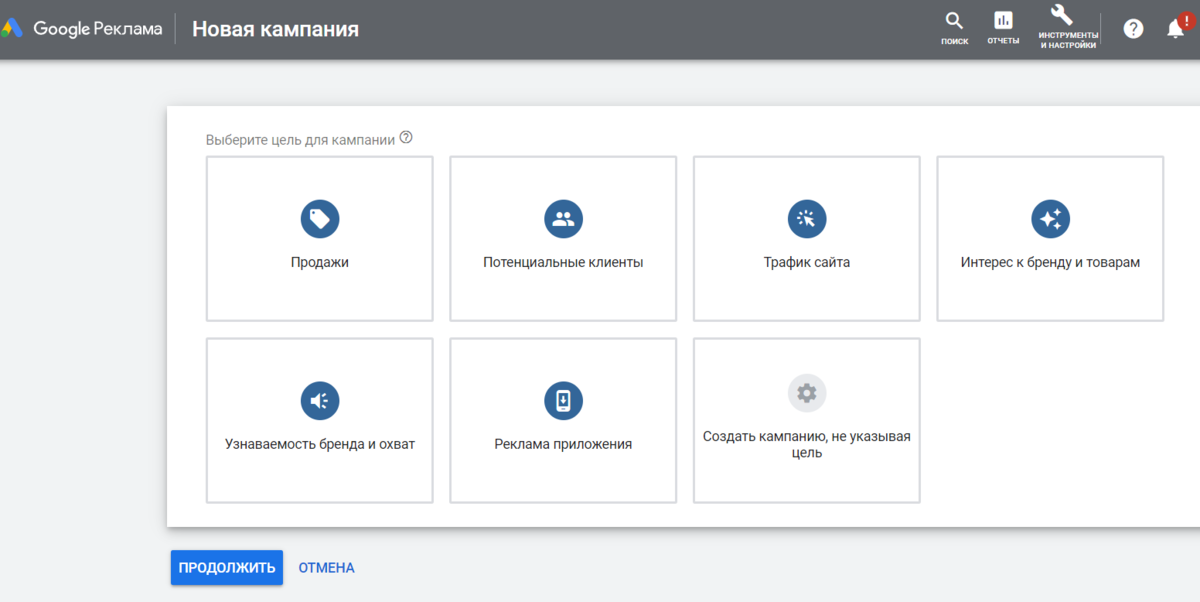
Task: Click «Выберите цель для кампании» heading text
Action: coord(300,140)
